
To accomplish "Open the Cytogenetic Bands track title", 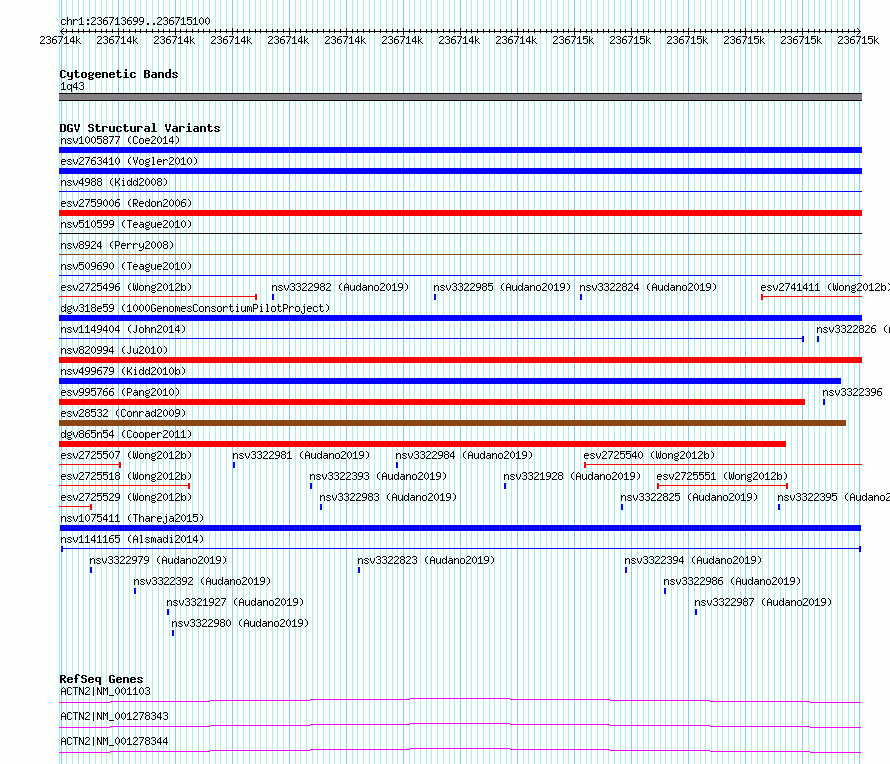I will (119, 74).
